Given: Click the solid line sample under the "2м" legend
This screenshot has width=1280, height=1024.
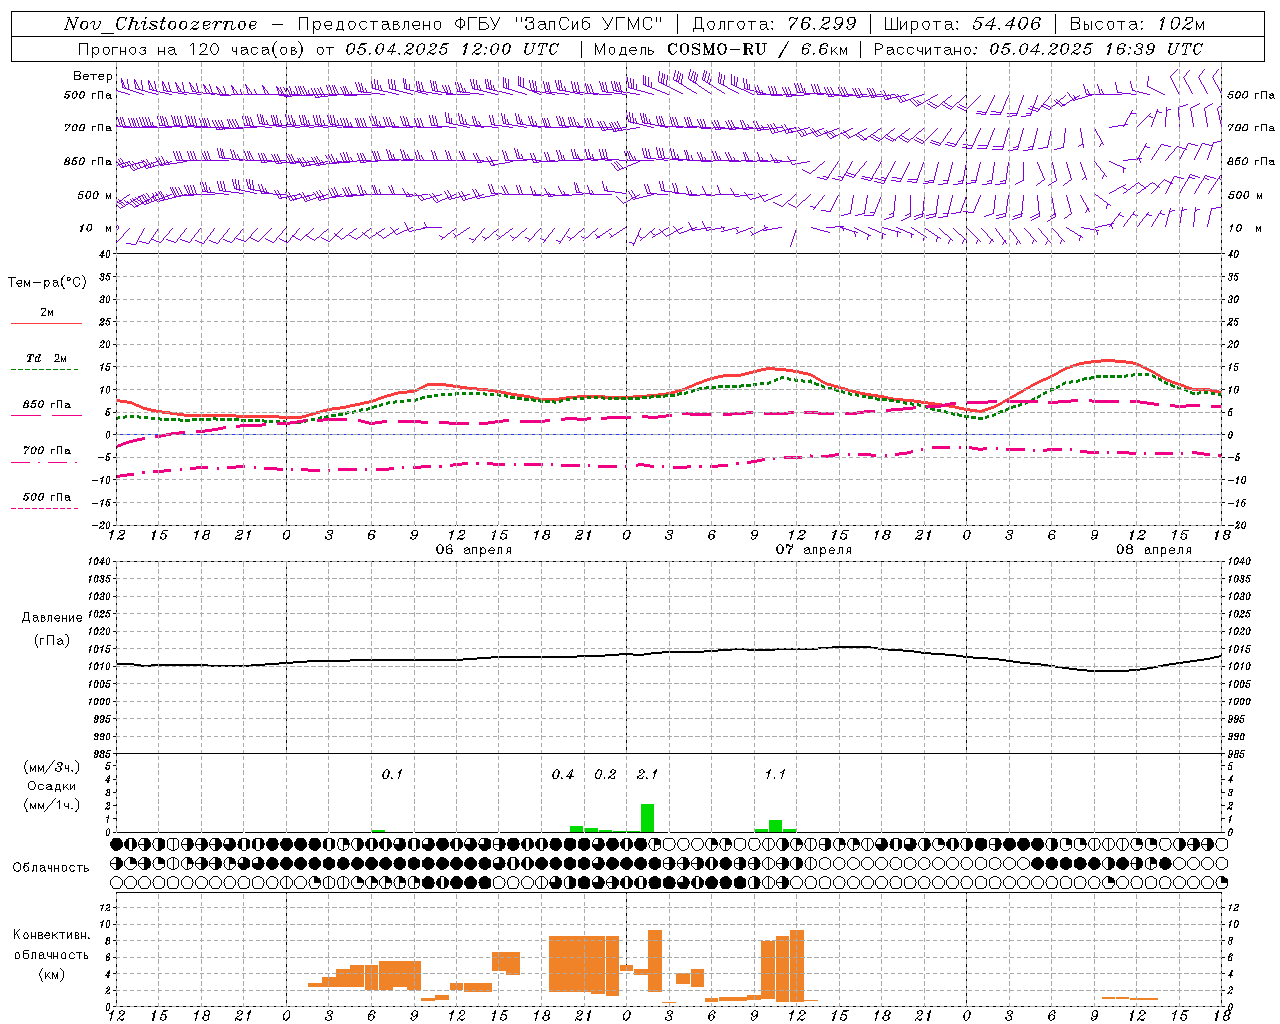Looking at the screenshot, I should (46, 323).
